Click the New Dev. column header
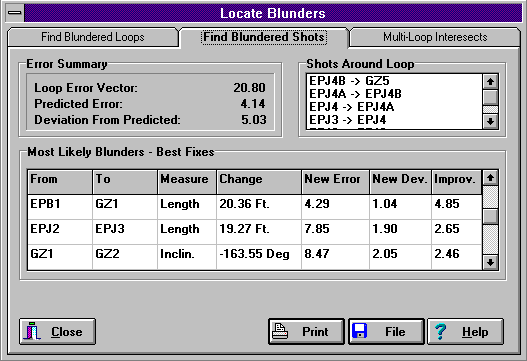The width and height of the screenshot is (527, 361). pos(400,182)
